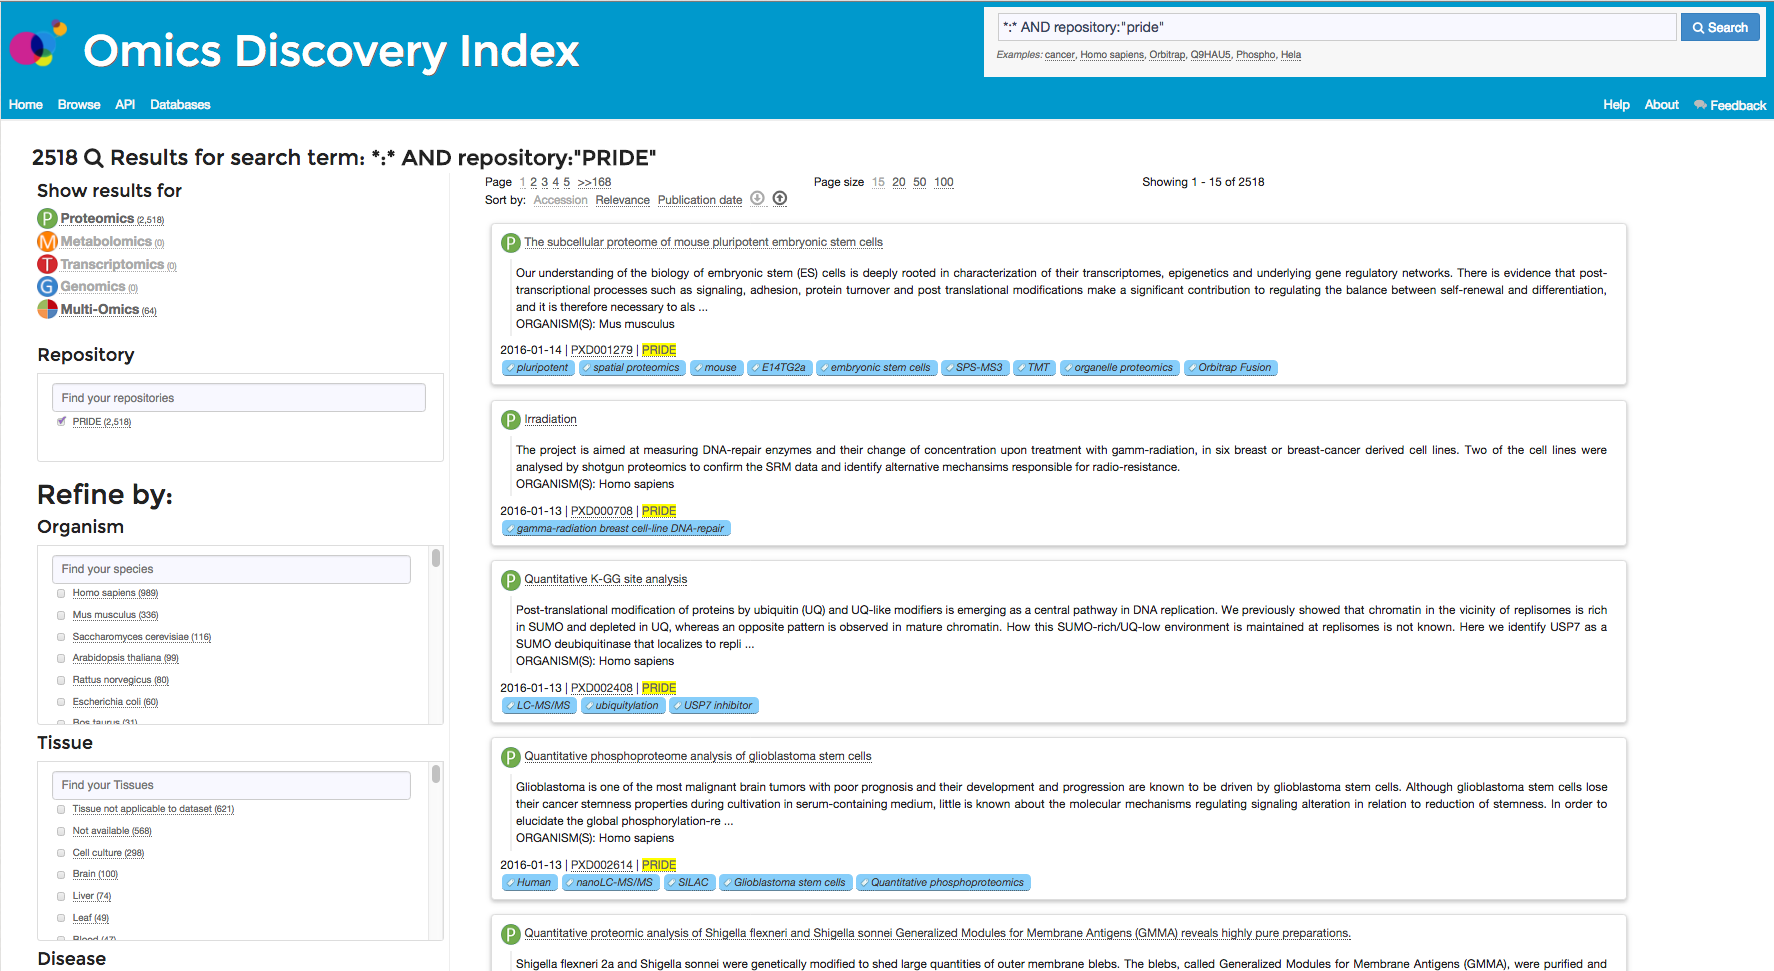
Task: Click the Orbitrap Fusion tag
Action: (1231, 368)
